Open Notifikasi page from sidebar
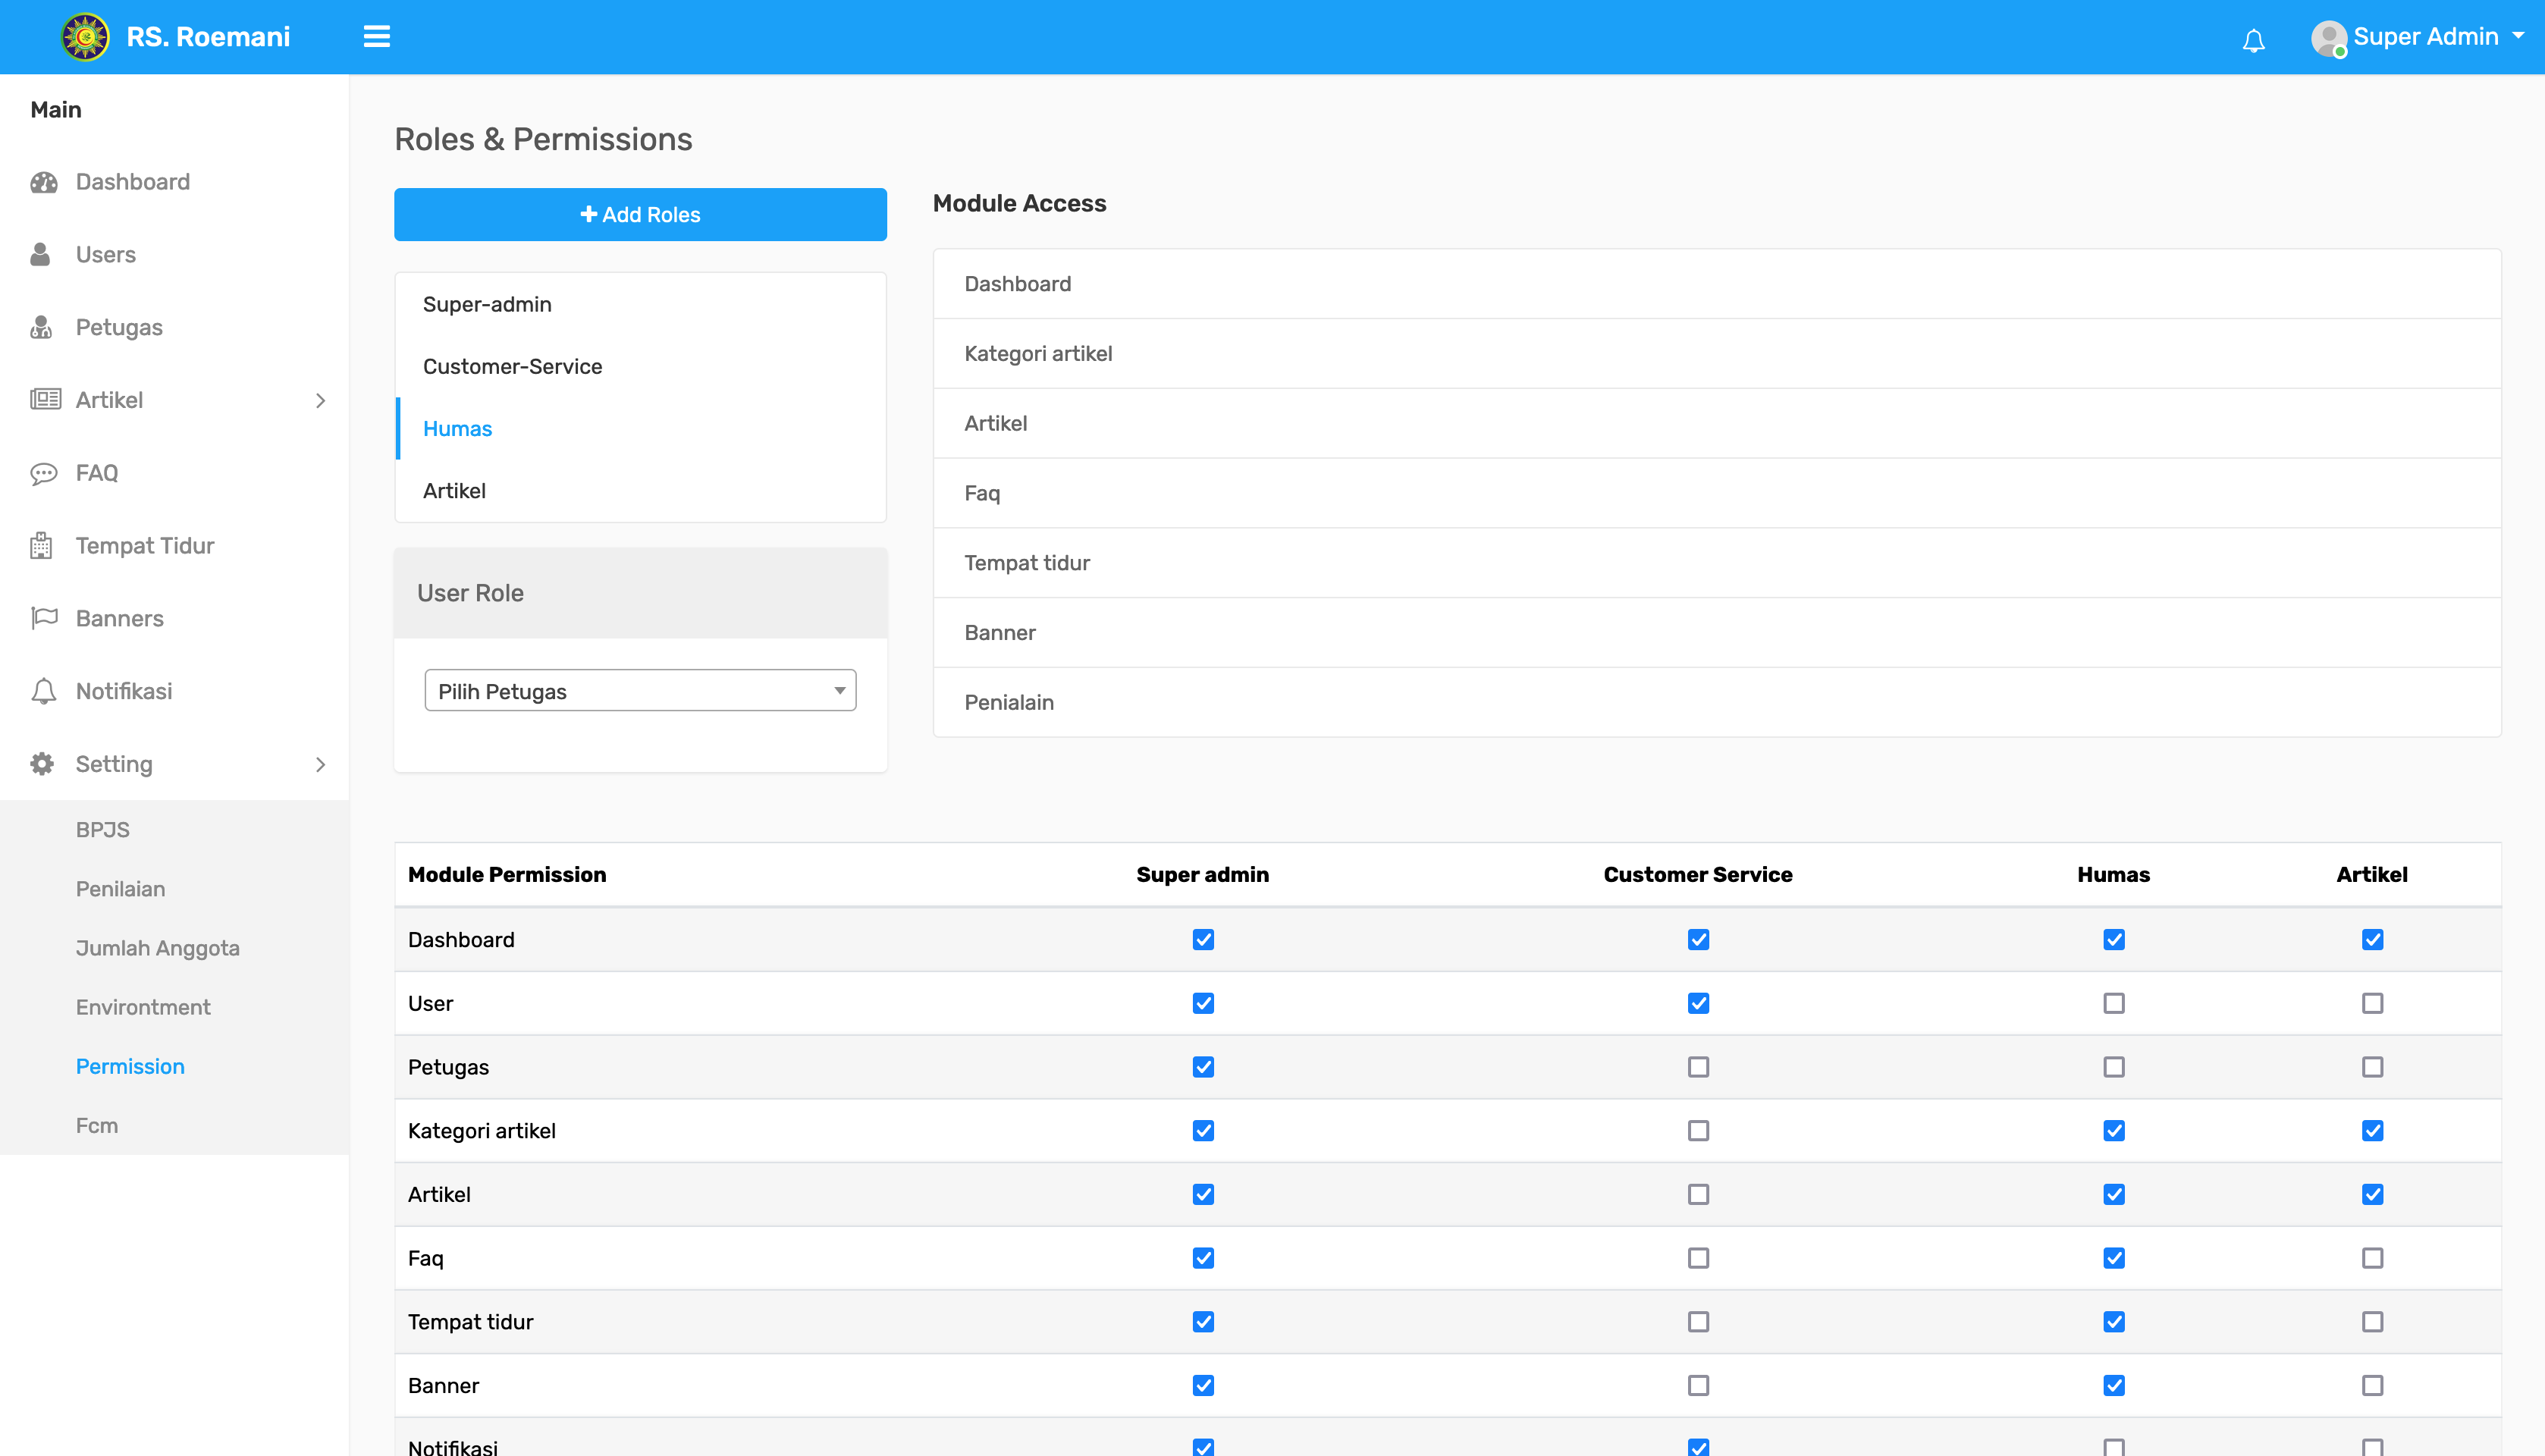The height and width of the screenshot is (1456, 2545). [x=124, y=691]
